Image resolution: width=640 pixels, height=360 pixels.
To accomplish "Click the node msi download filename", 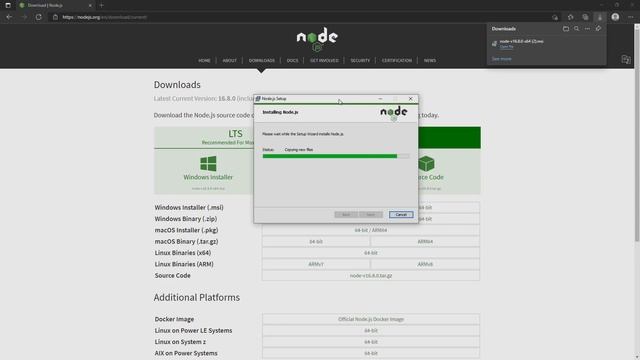I will [521, 41].
